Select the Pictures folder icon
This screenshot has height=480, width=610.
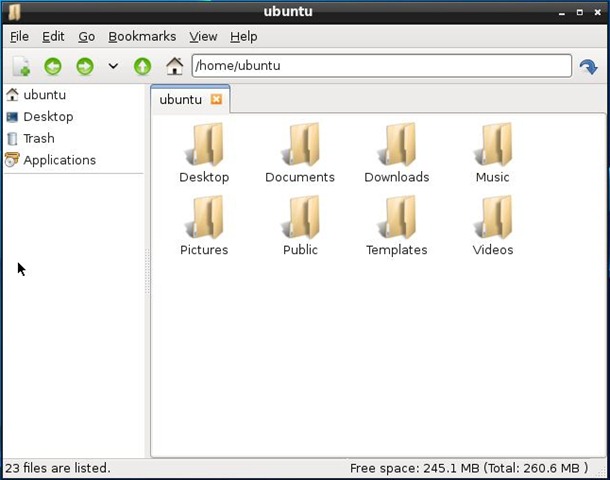pos(204,217)
